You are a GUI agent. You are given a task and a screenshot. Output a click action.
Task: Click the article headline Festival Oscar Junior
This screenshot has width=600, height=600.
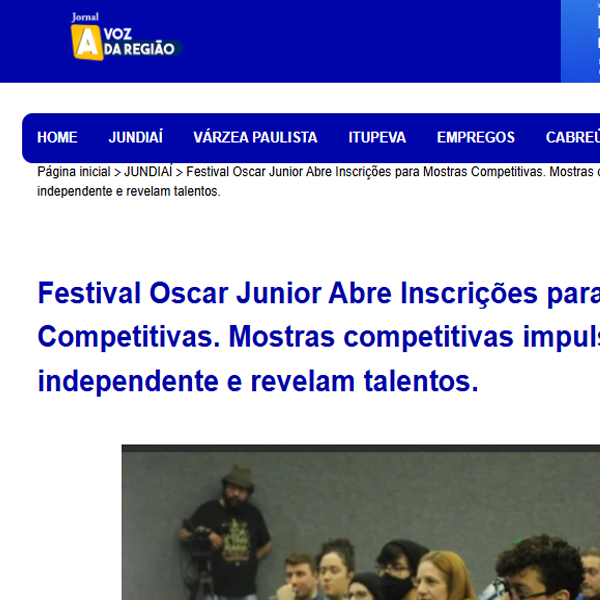(x=319, y=337)
